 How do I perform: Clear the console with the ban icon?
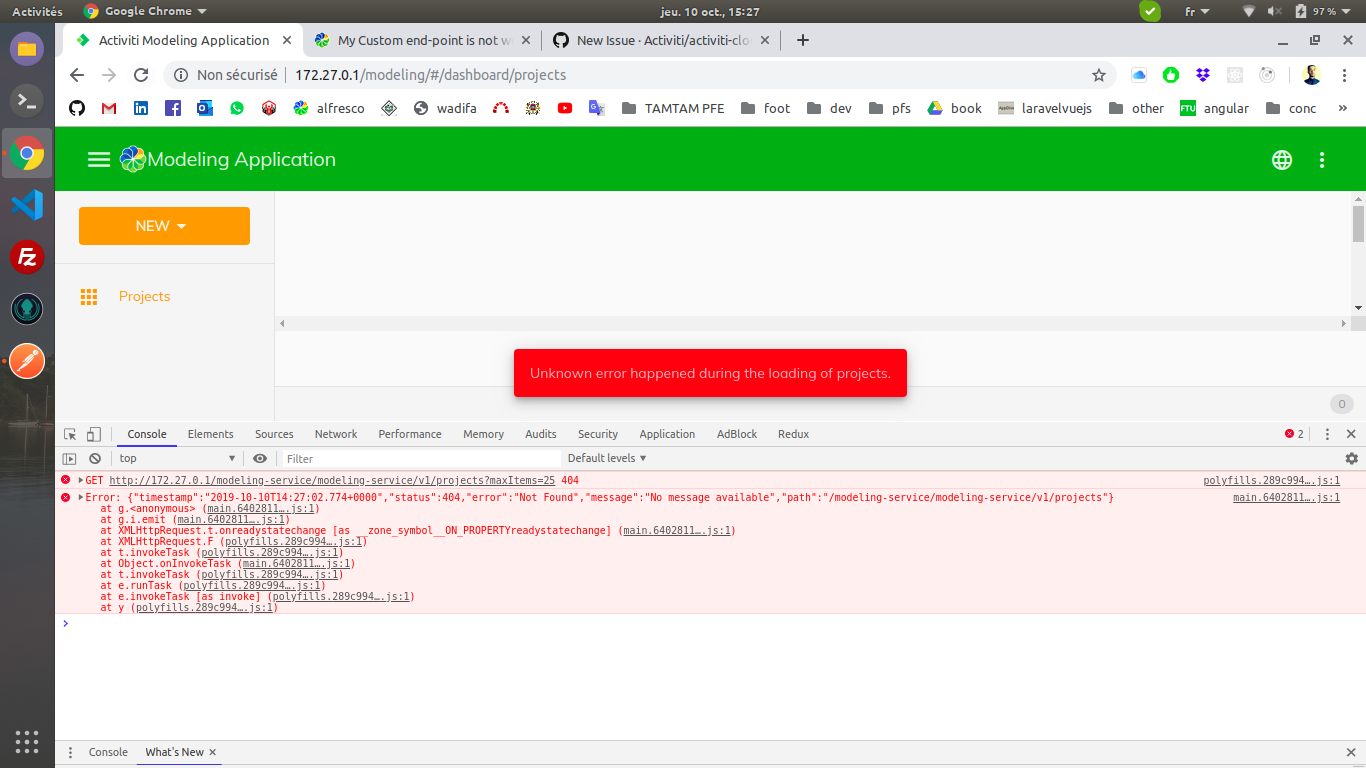click(x=95, y=459)
